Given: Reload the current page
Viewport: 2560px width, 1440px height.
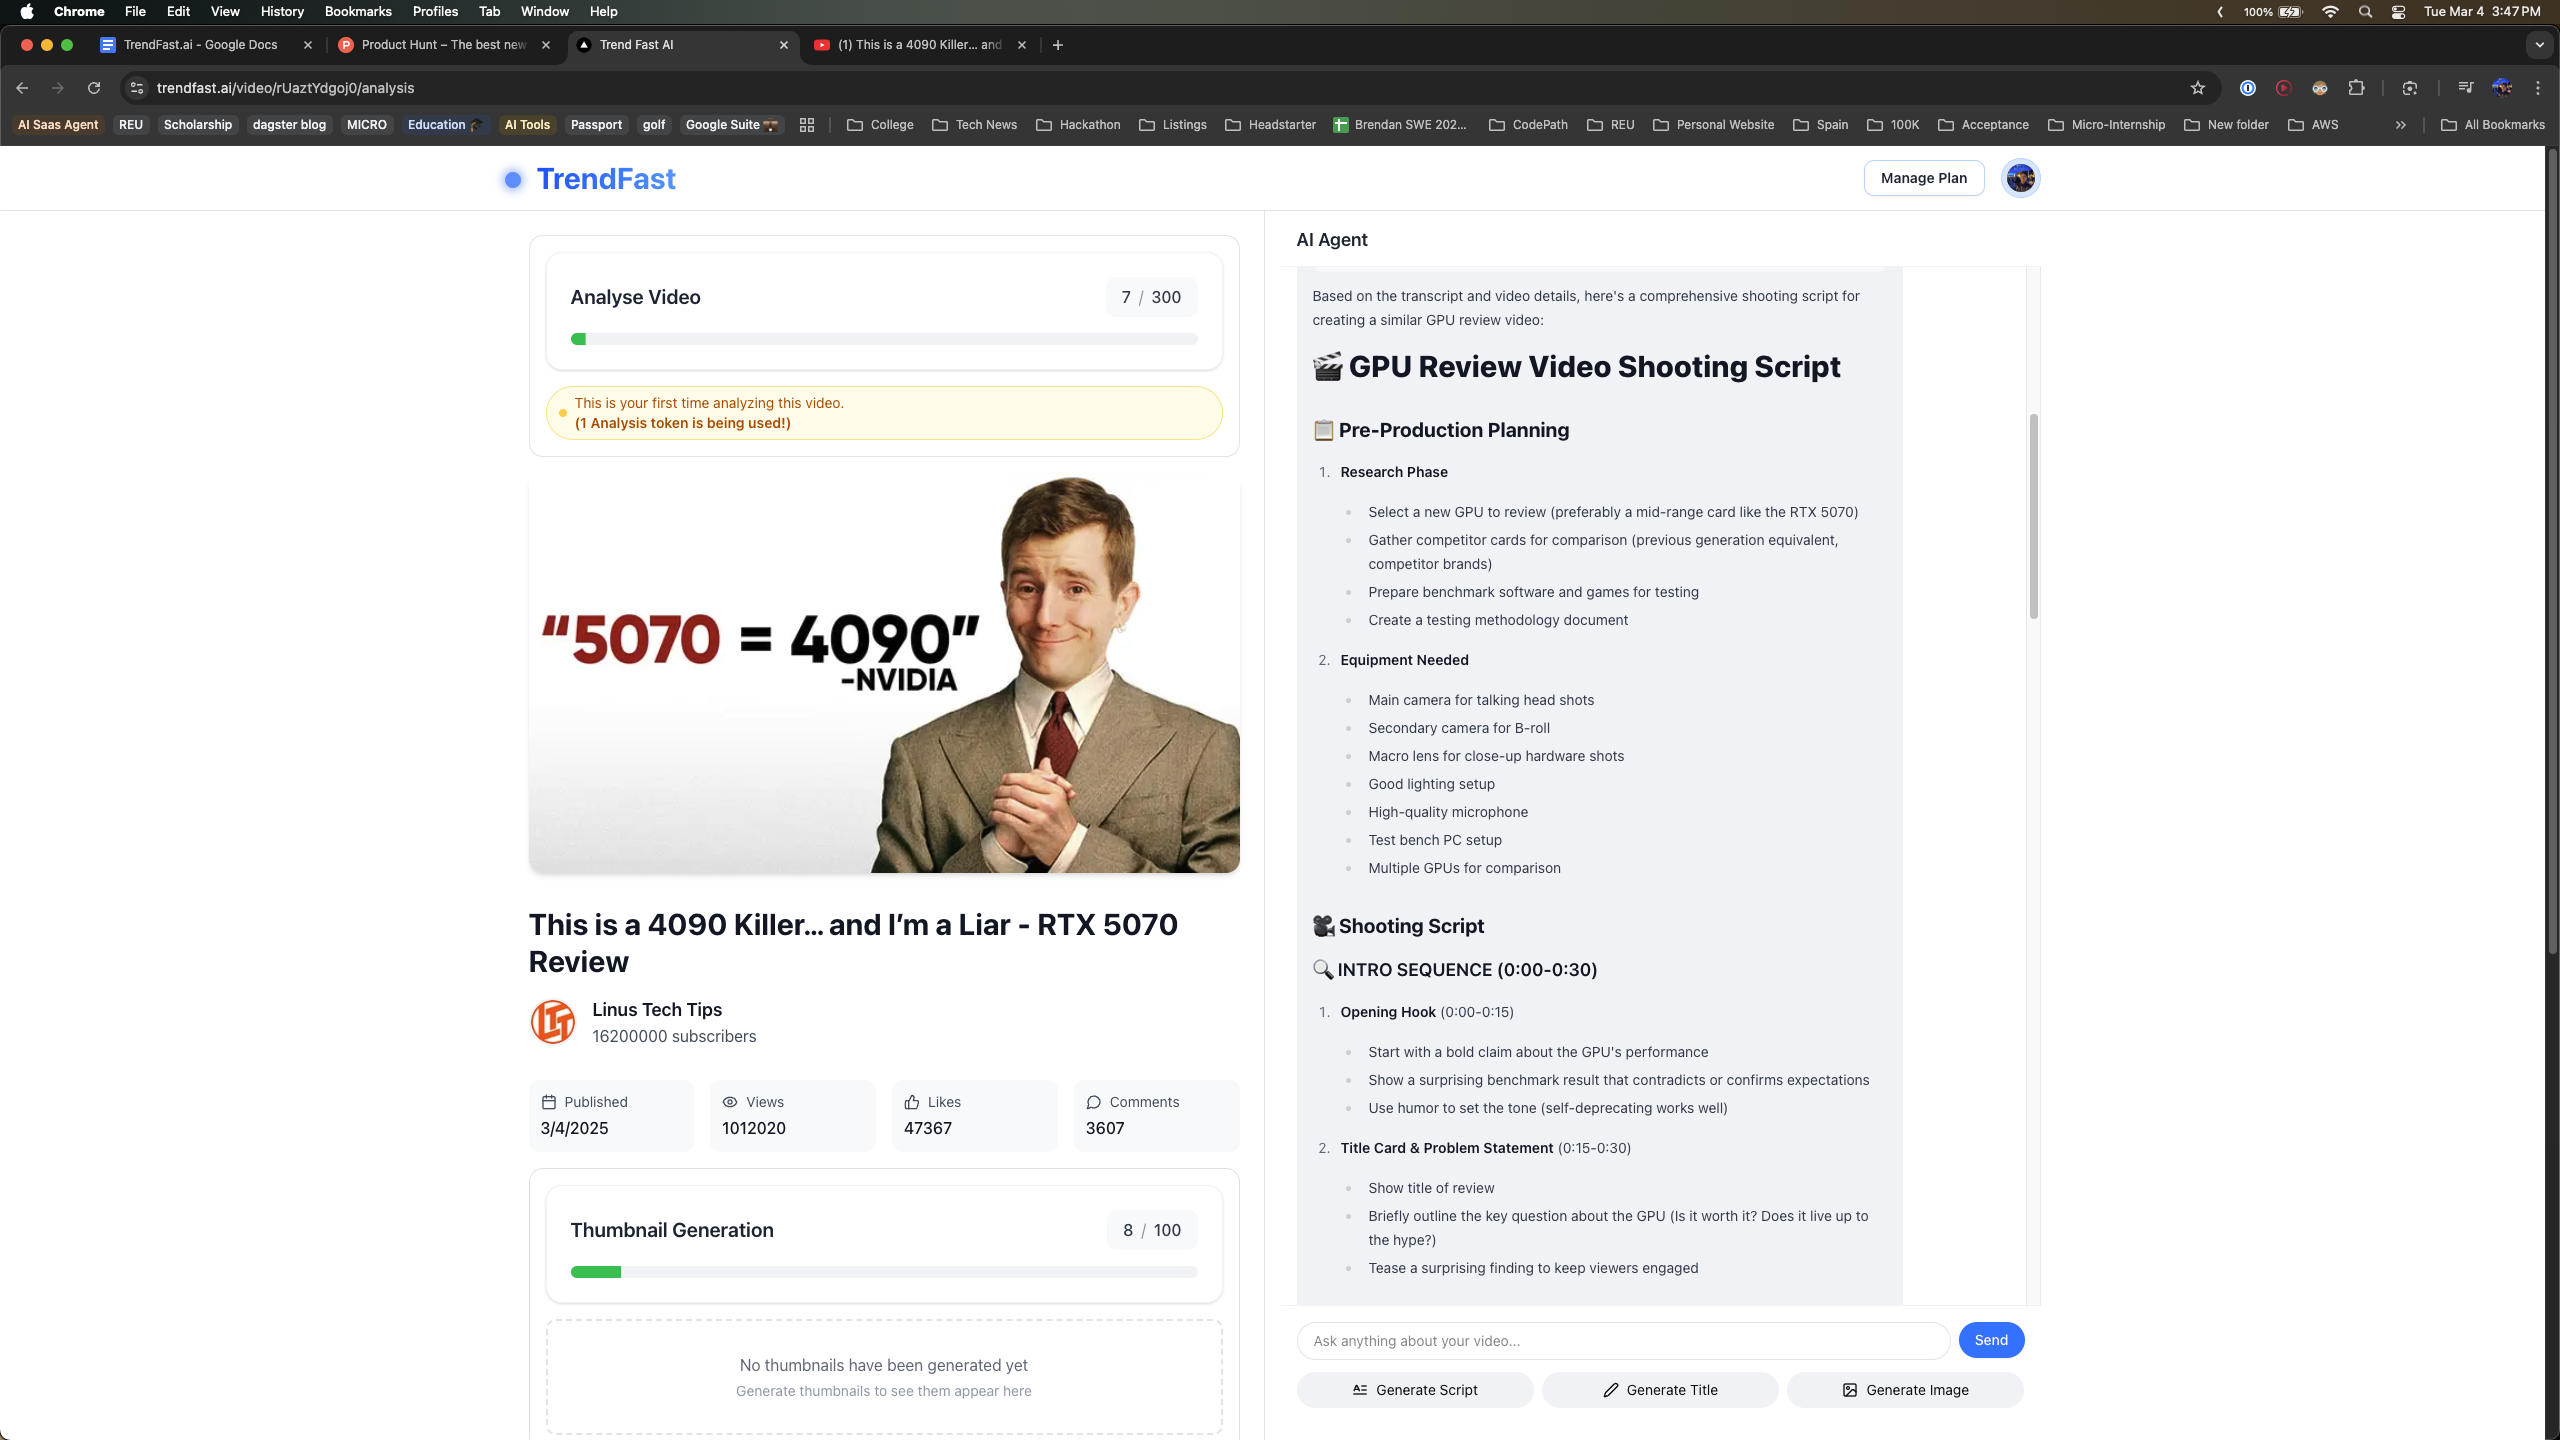Looking at the screenshot, I should point(94,88).
